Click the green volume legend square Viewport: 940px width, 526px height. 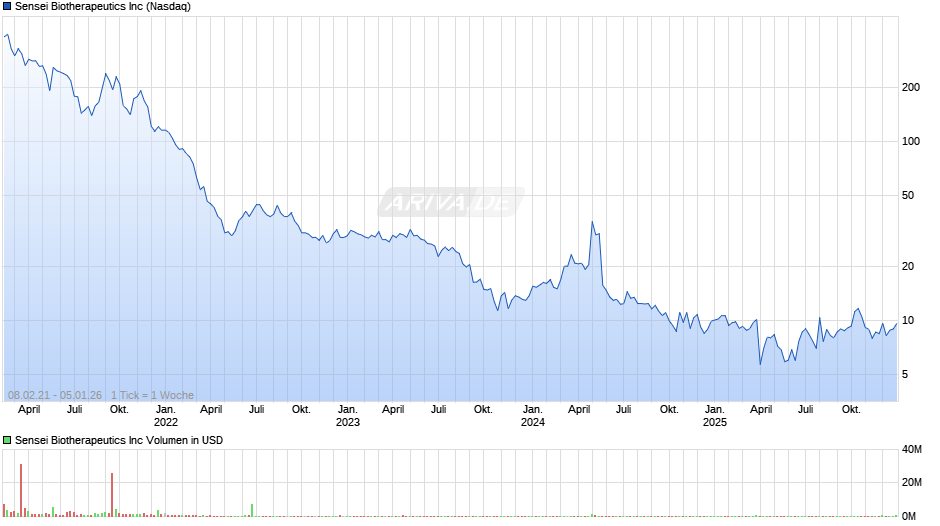pos(7,440)
